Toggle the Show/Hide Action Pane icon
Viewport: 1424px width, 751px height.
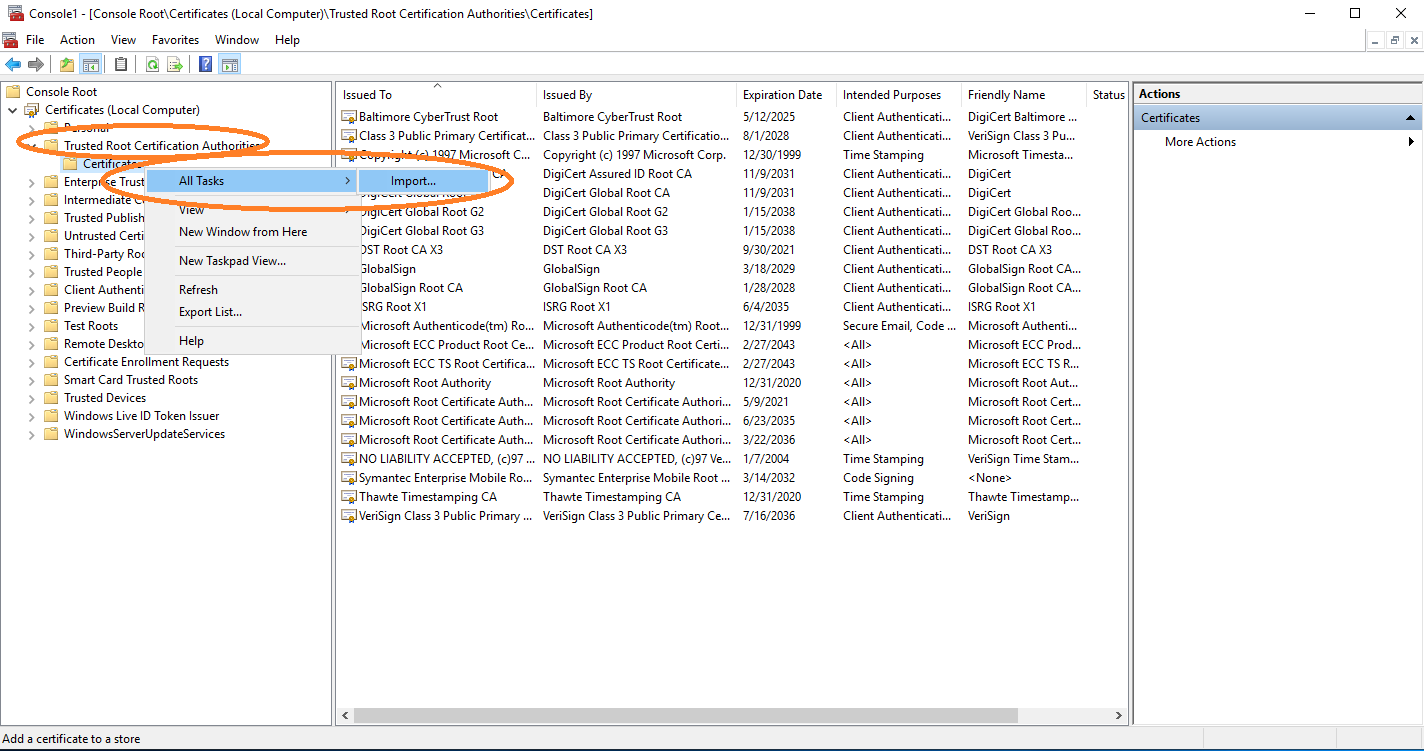(229, 64)
